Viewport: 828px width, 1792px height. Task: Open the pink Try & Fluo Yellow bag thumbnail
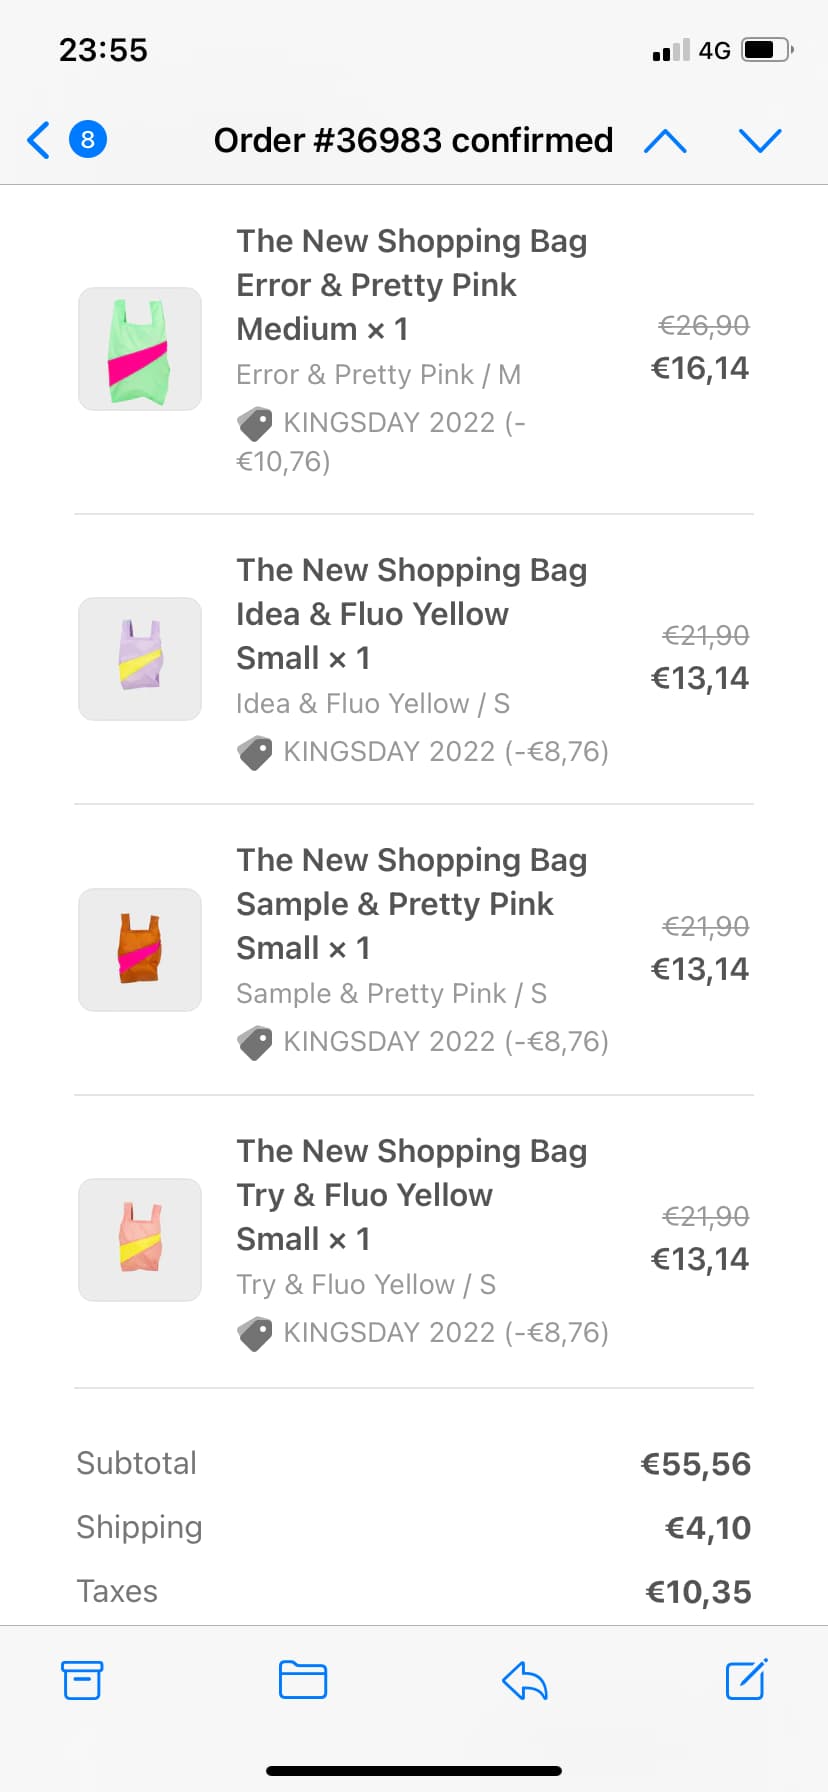[140, 1240]
